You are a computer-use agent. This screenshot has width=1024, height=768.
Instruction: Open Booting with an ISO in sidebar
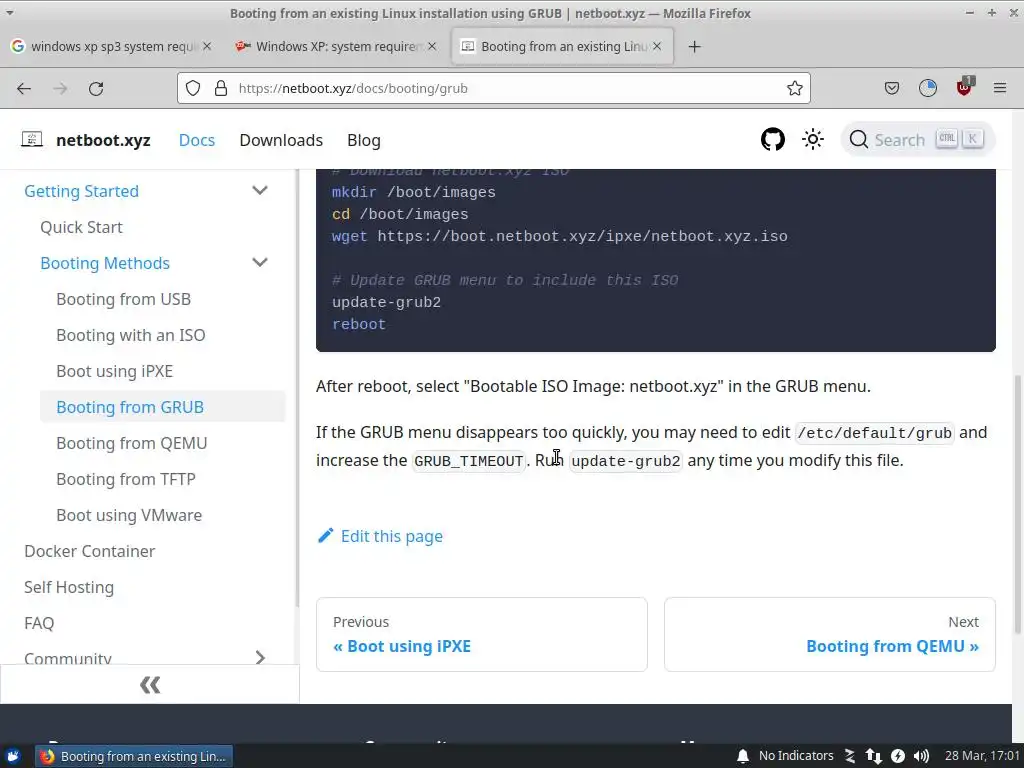pyautogui.click(x=131, y=334)
